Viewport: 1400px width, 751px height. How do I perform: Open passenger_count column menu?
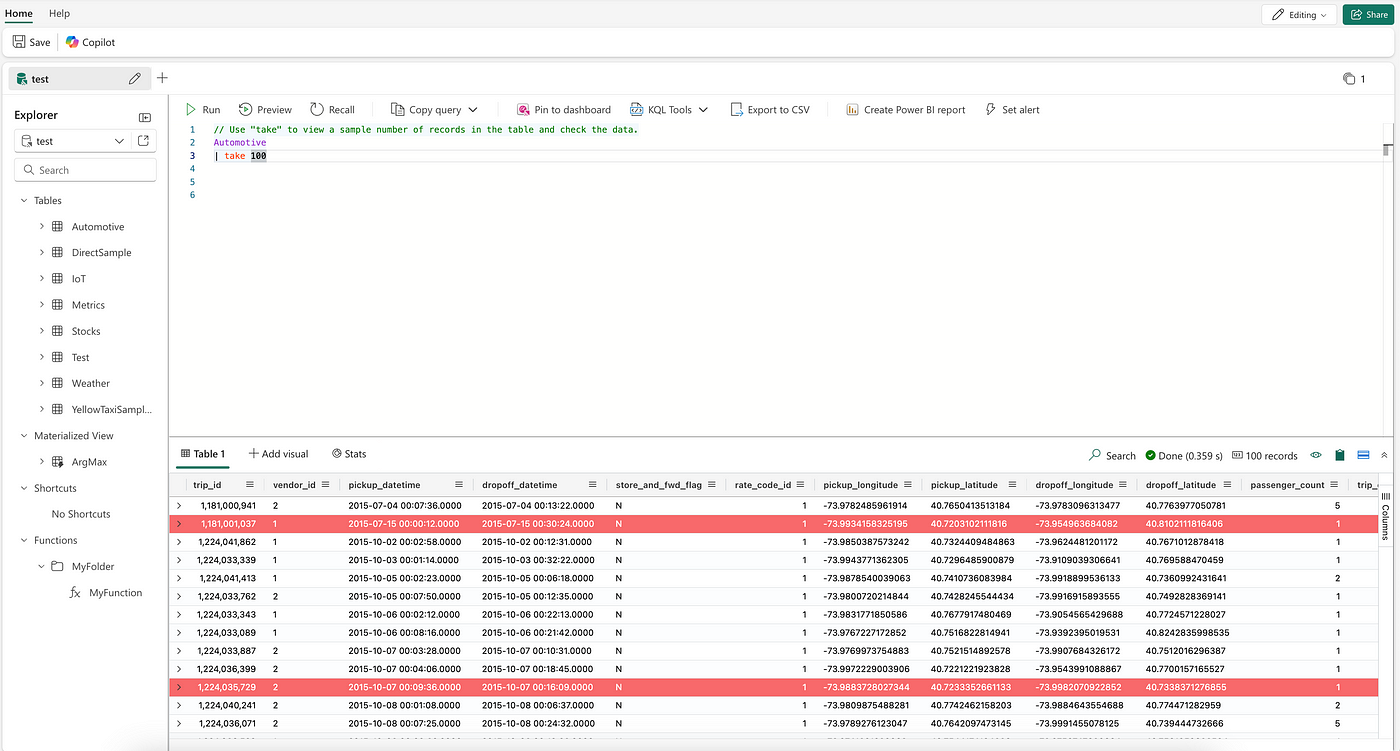coord(1334,485)
